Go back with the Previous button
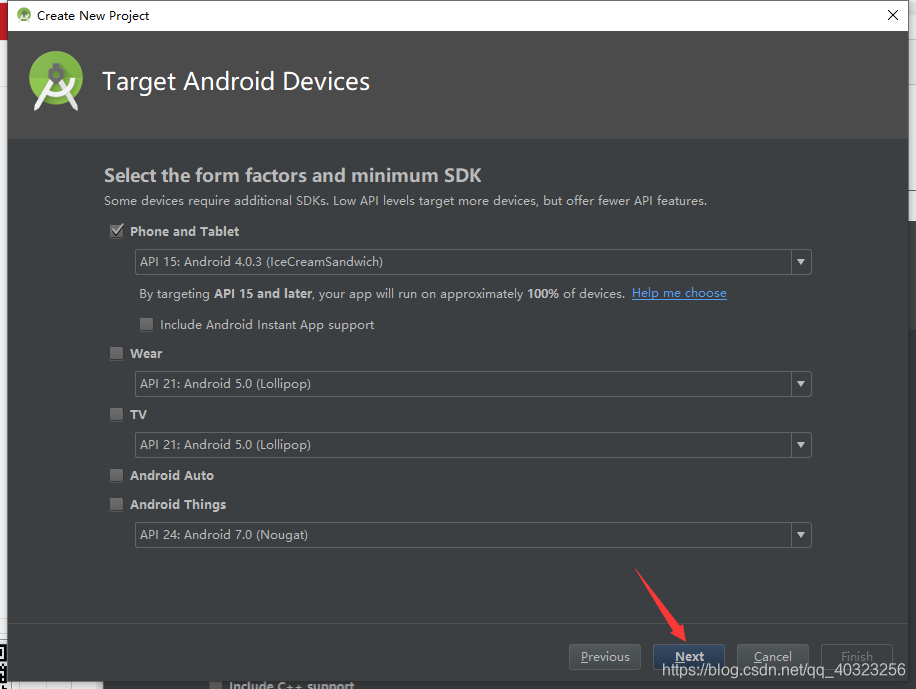 [x=605, y=657]
